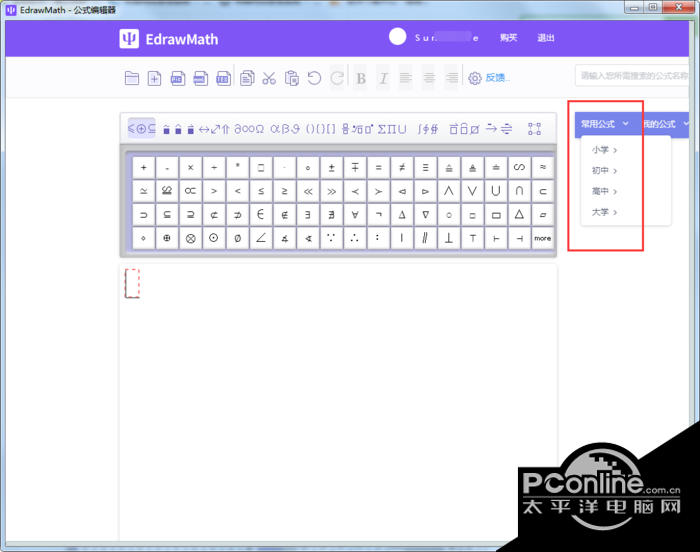The width and height of the screenshot is (700, 552).
Task: Insert the multiplication × symbol
Action: click(x=191, y=167)
